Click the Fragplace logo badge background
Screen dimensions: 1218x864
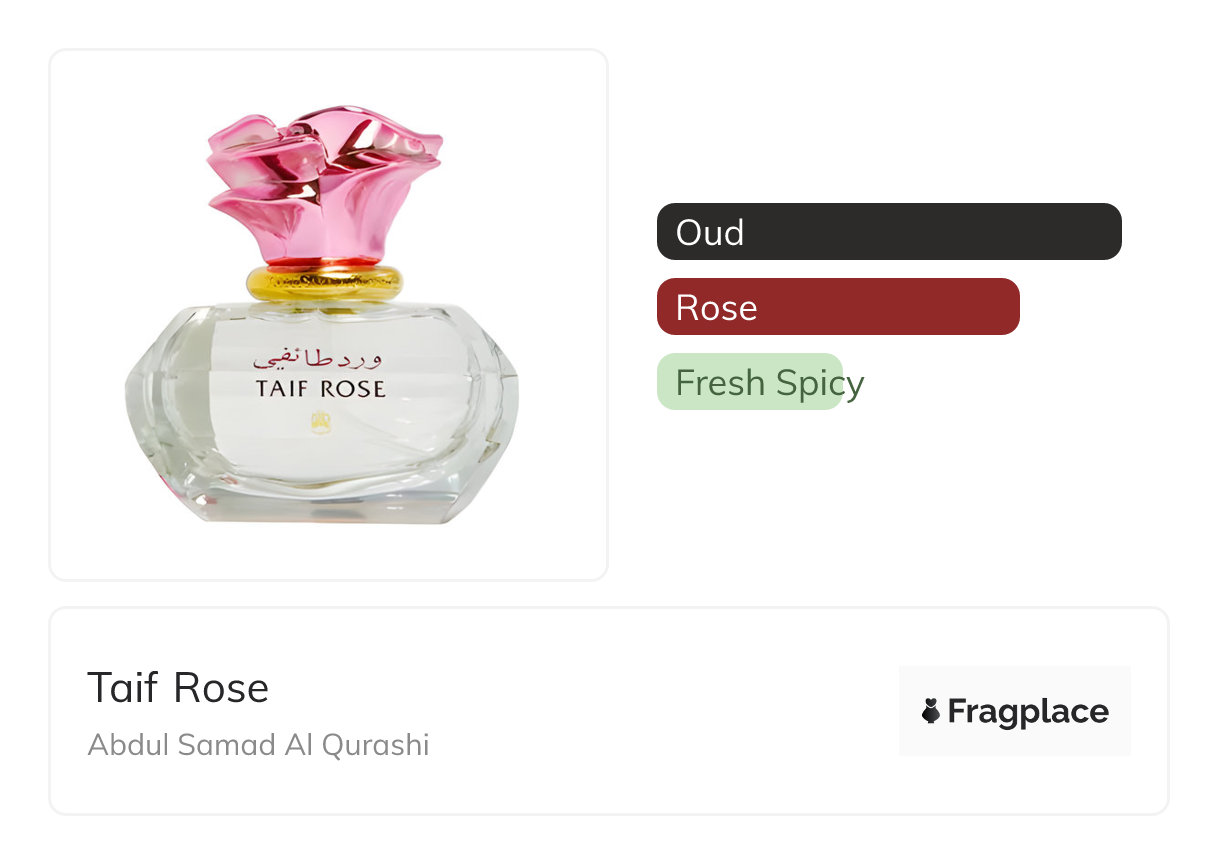point(1015,711)
